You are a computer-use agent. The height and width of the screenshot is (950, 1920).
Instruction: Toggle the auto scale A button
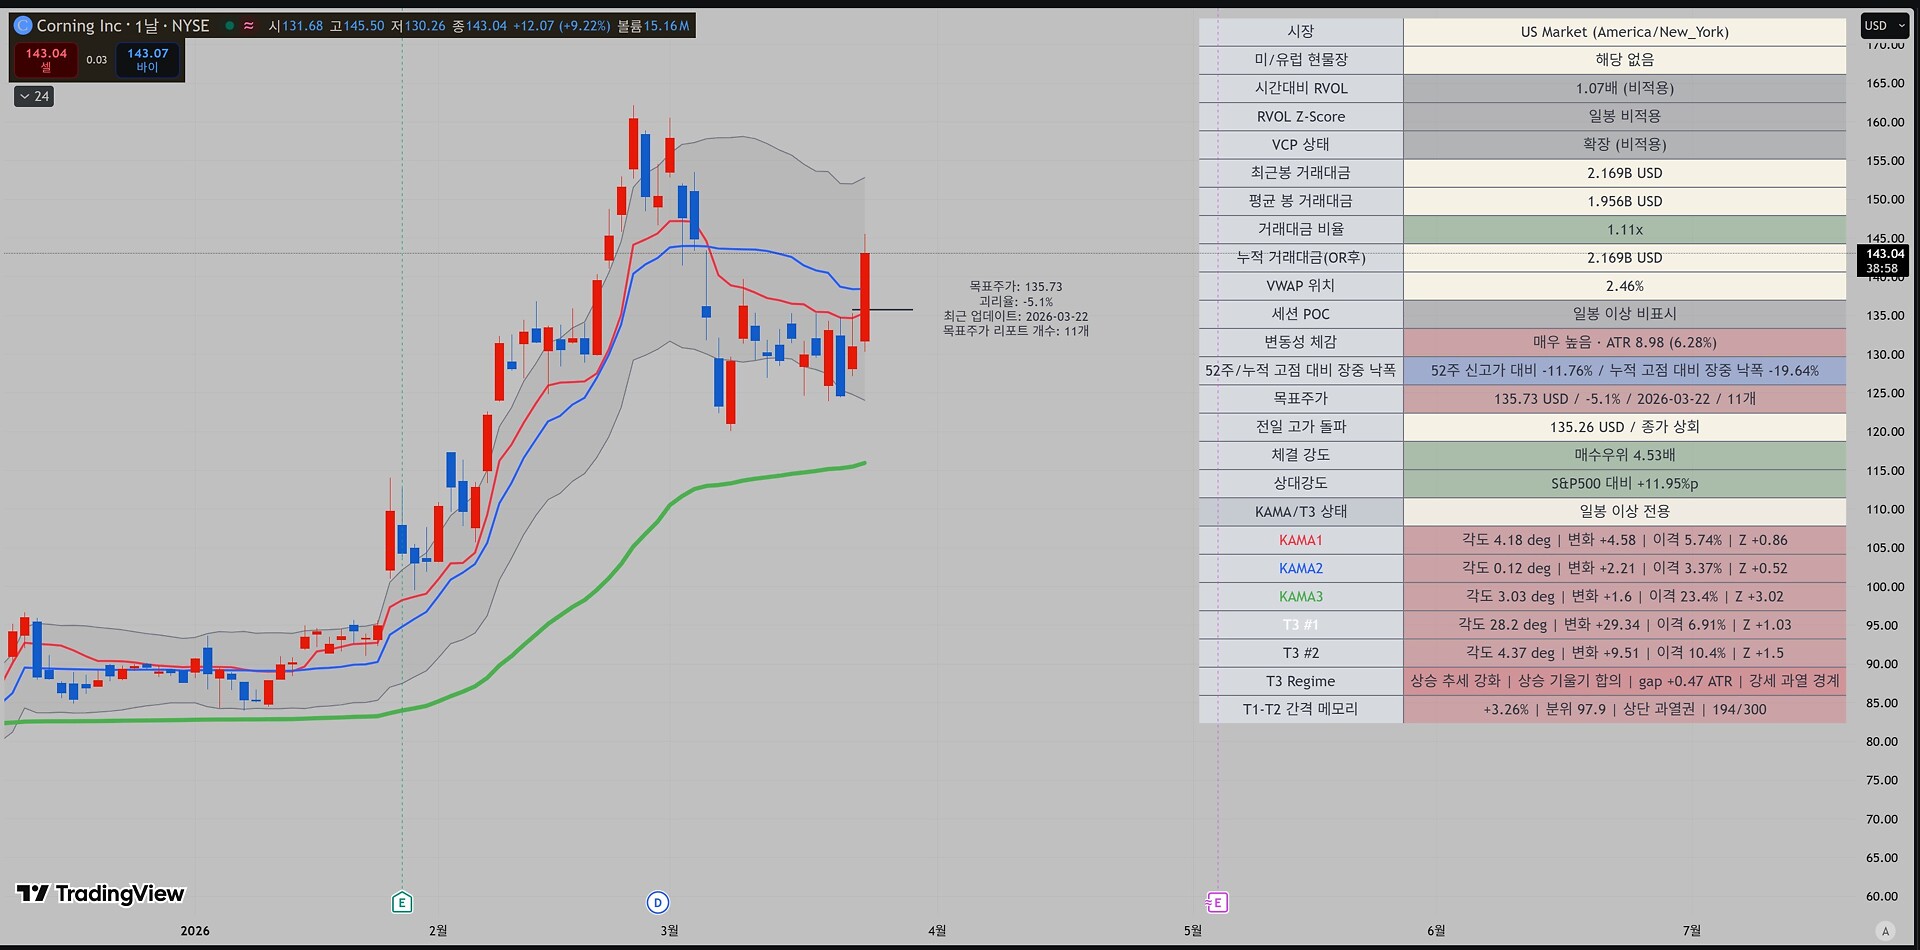[1886, 931]
